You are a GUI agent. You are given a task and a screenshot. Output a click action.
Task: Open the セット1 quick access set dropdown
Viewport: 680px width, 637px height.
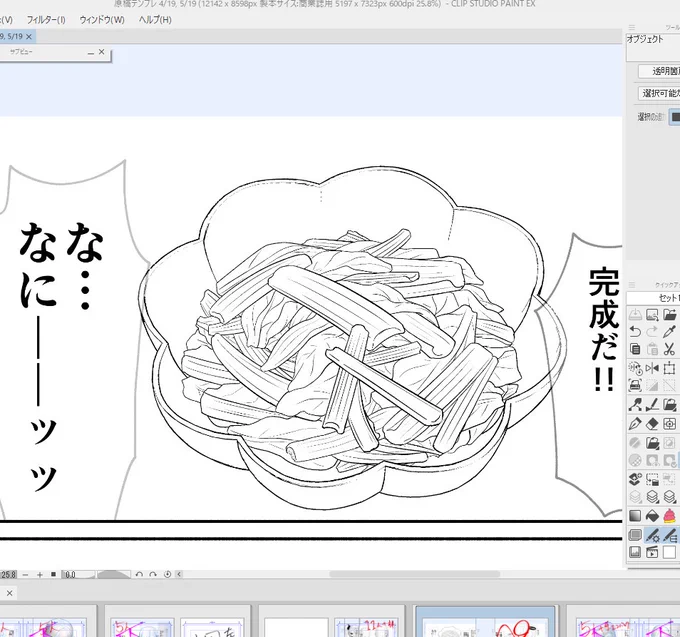654,298
